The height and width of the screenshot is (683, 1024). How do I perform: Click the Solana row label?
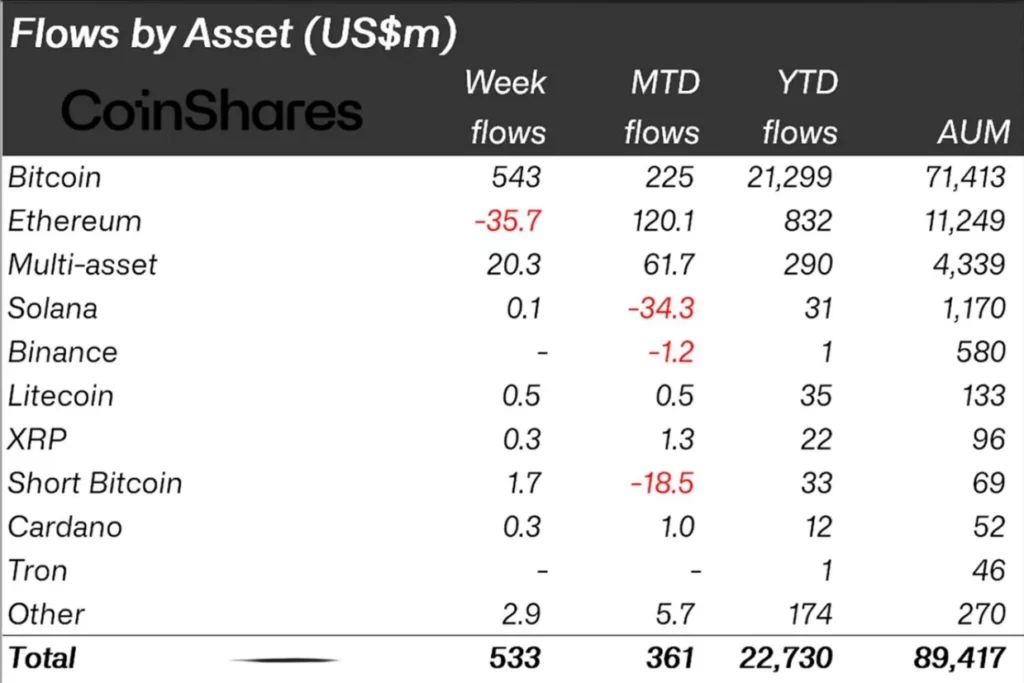pyautogui.click(x=52, y=309)
